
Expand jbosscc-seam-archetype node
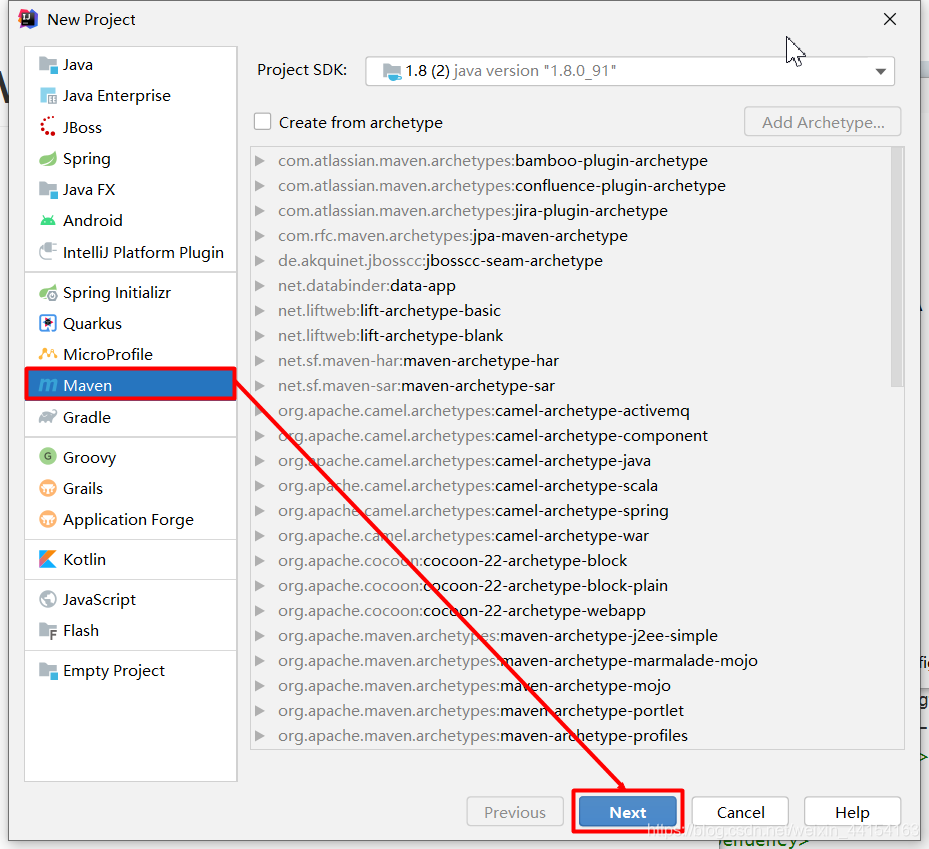click(259, 261)
